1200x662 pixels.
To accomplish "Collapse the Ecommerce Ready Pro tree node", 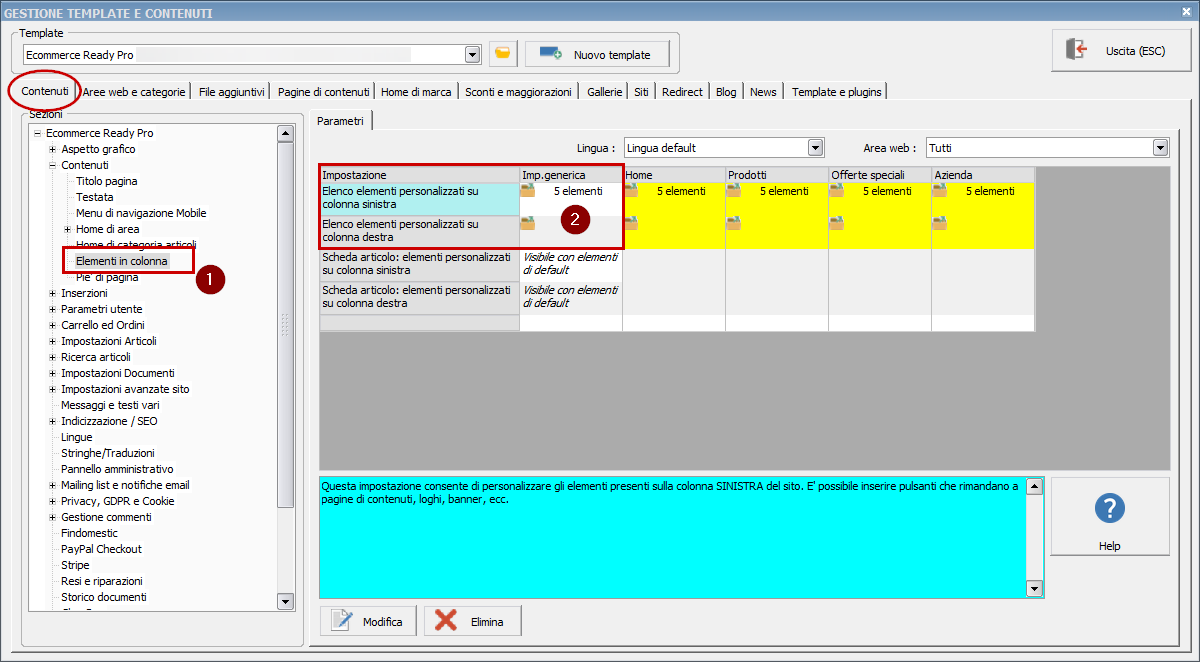I will coord(38,133).
